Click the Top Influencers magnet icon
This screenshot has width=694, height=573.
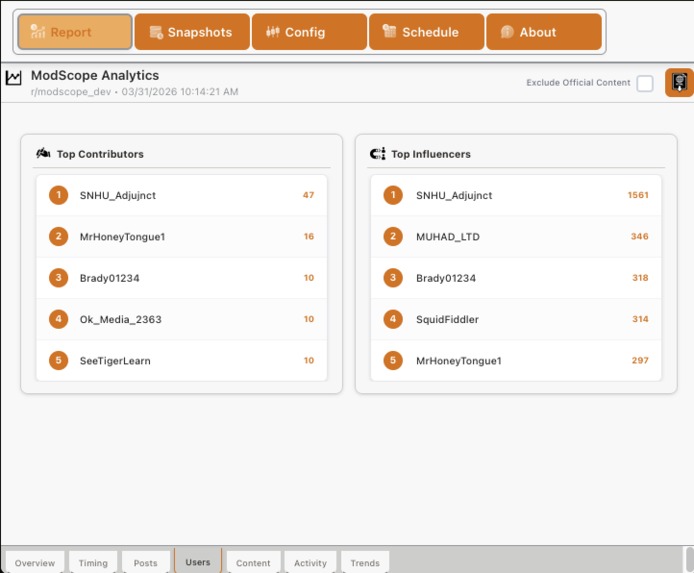point(378,154)
